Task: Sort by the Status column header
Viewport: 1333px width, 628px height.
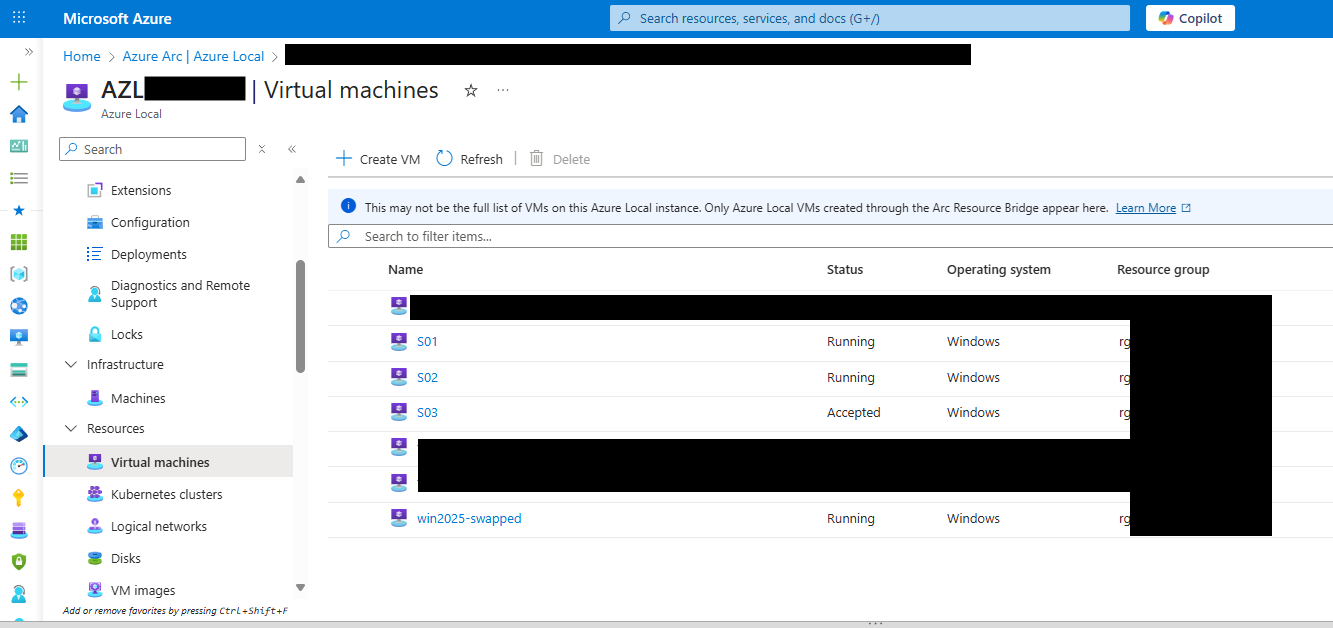Action: pos(845,270)
